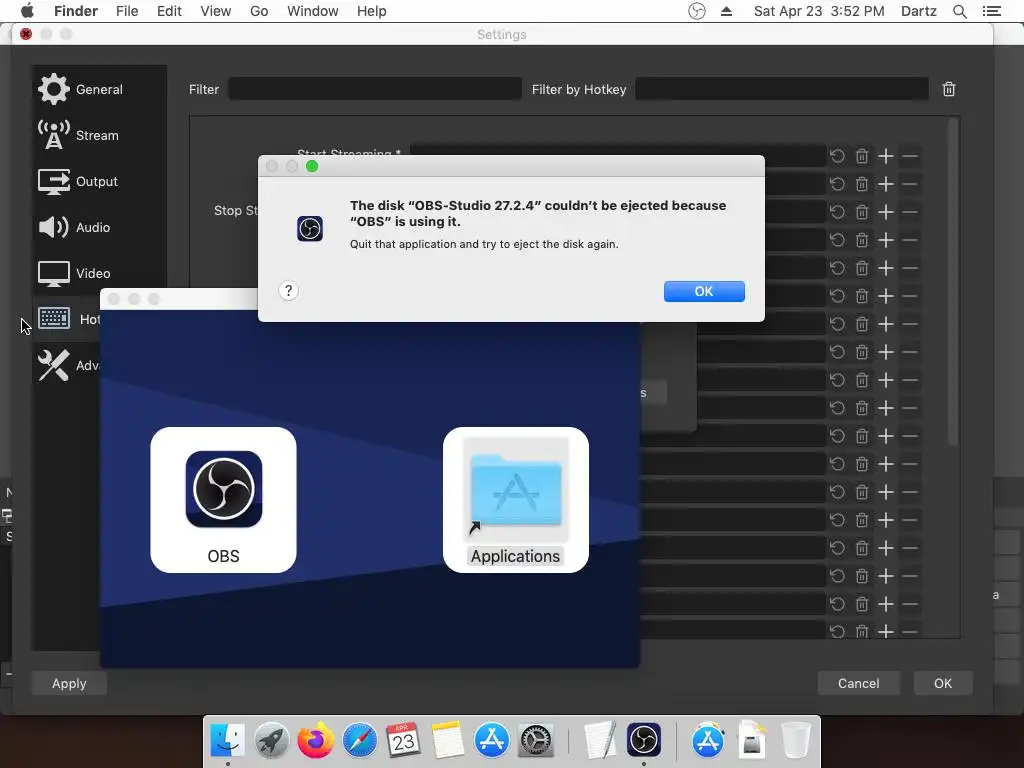Reset the Stop Streaming hotkey
Screen dimensions: 1024x768
(x=837, y=184)
